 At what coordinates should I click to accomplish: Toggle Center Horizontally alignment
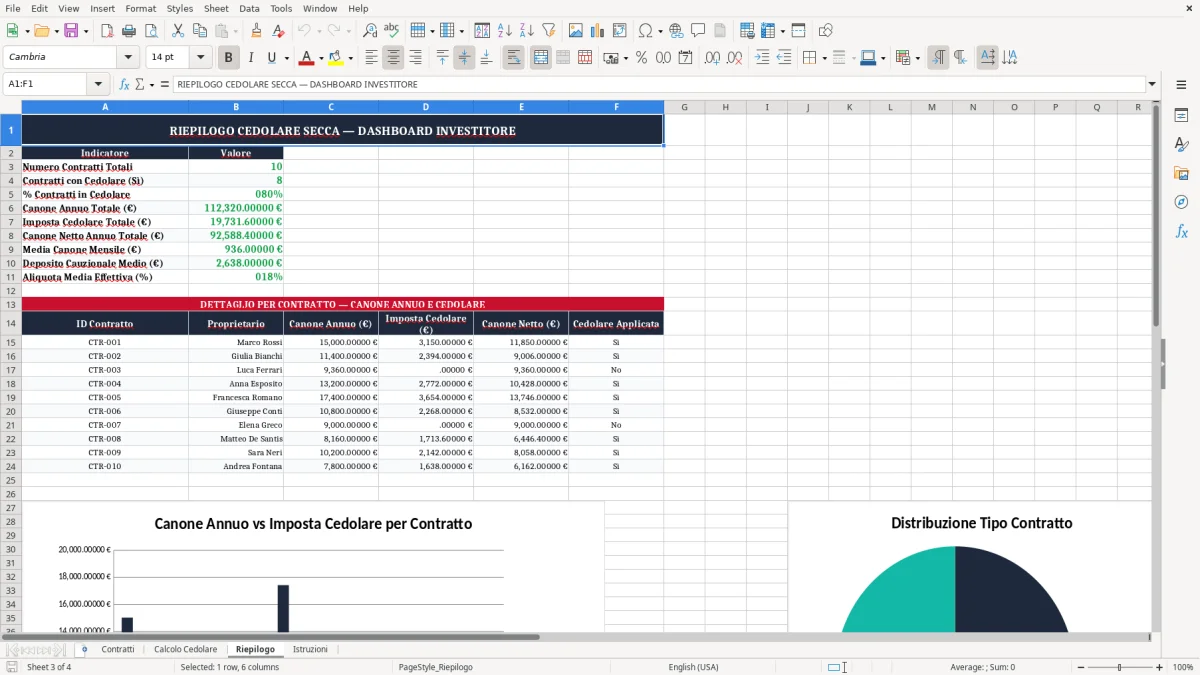[x=394, y=58]
